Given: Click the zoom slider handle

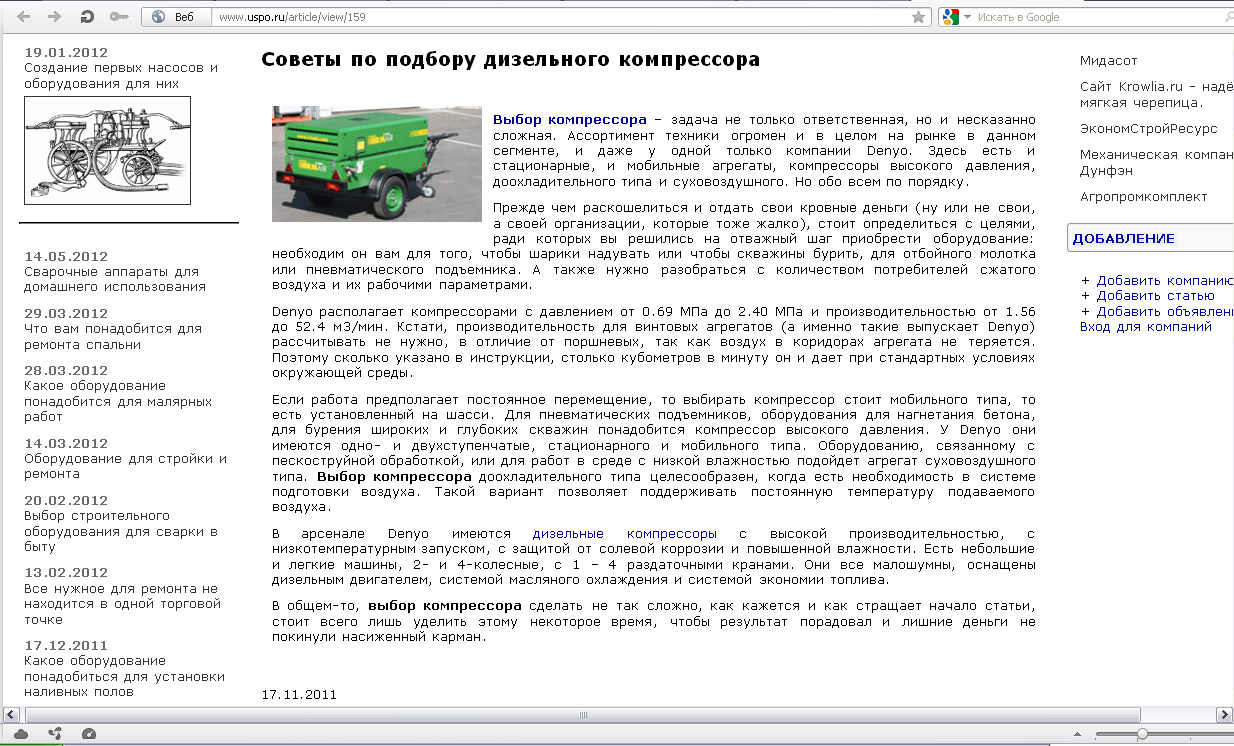Looking at the screenshot, I should pos(1141,735).
